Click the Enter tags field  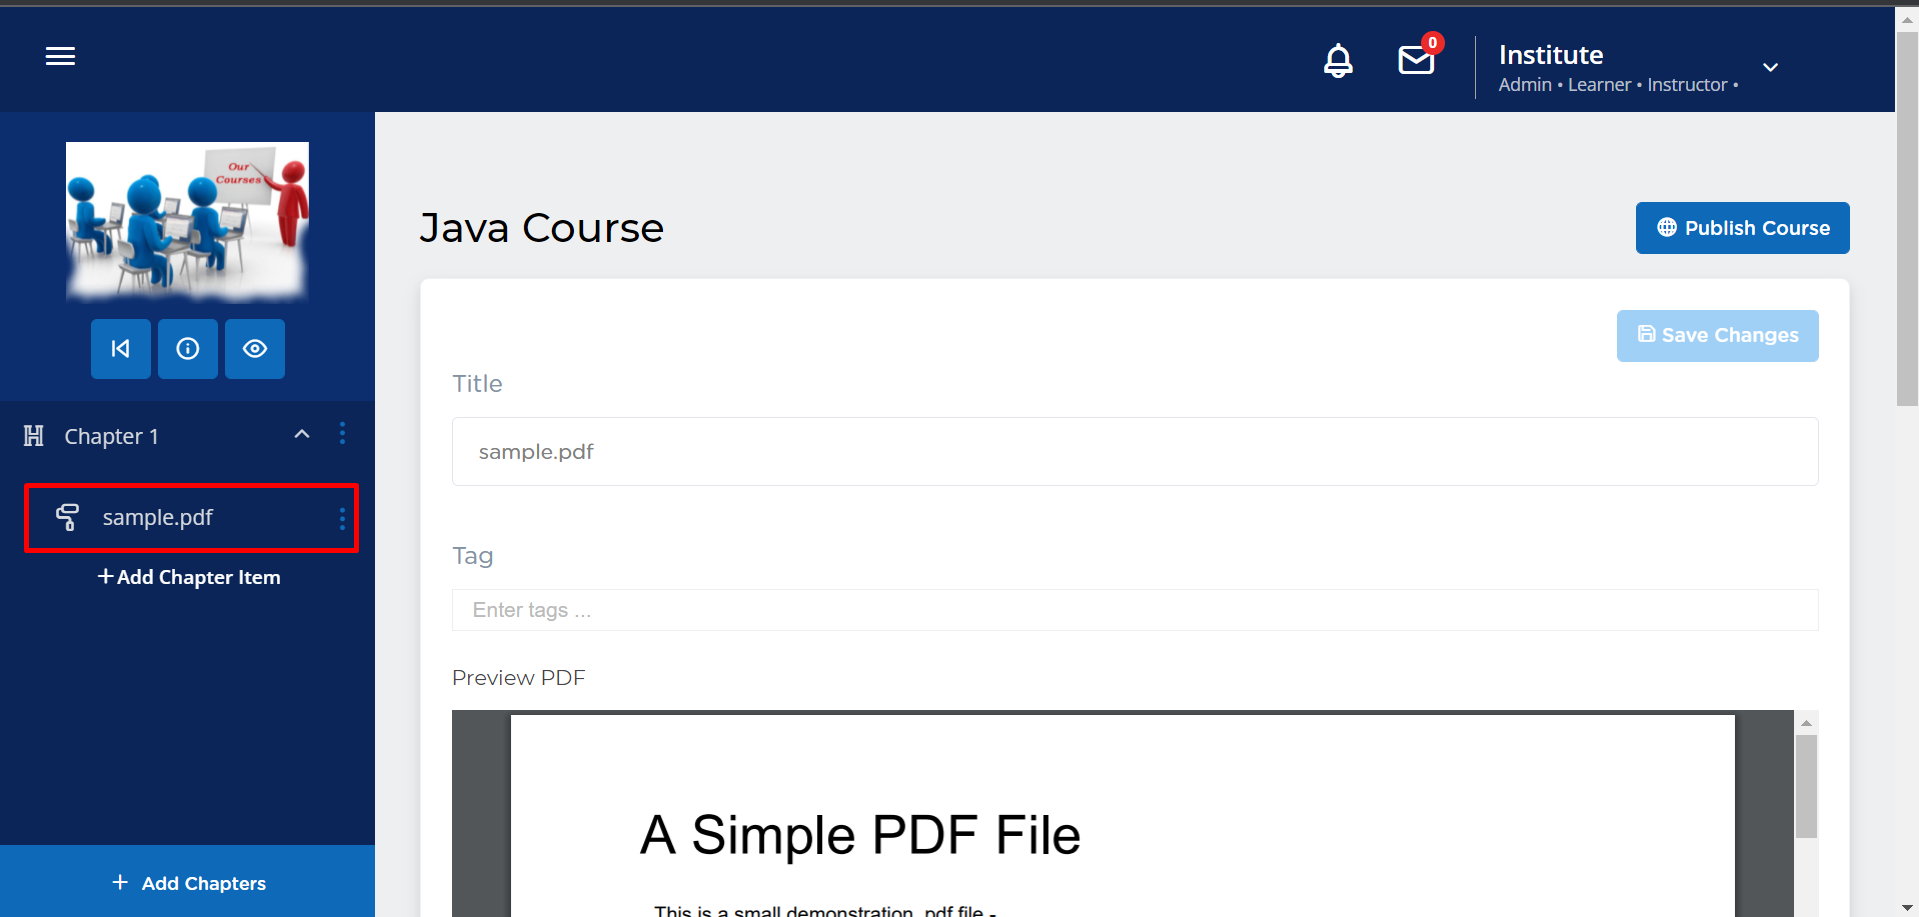[x=1134, y=610]
